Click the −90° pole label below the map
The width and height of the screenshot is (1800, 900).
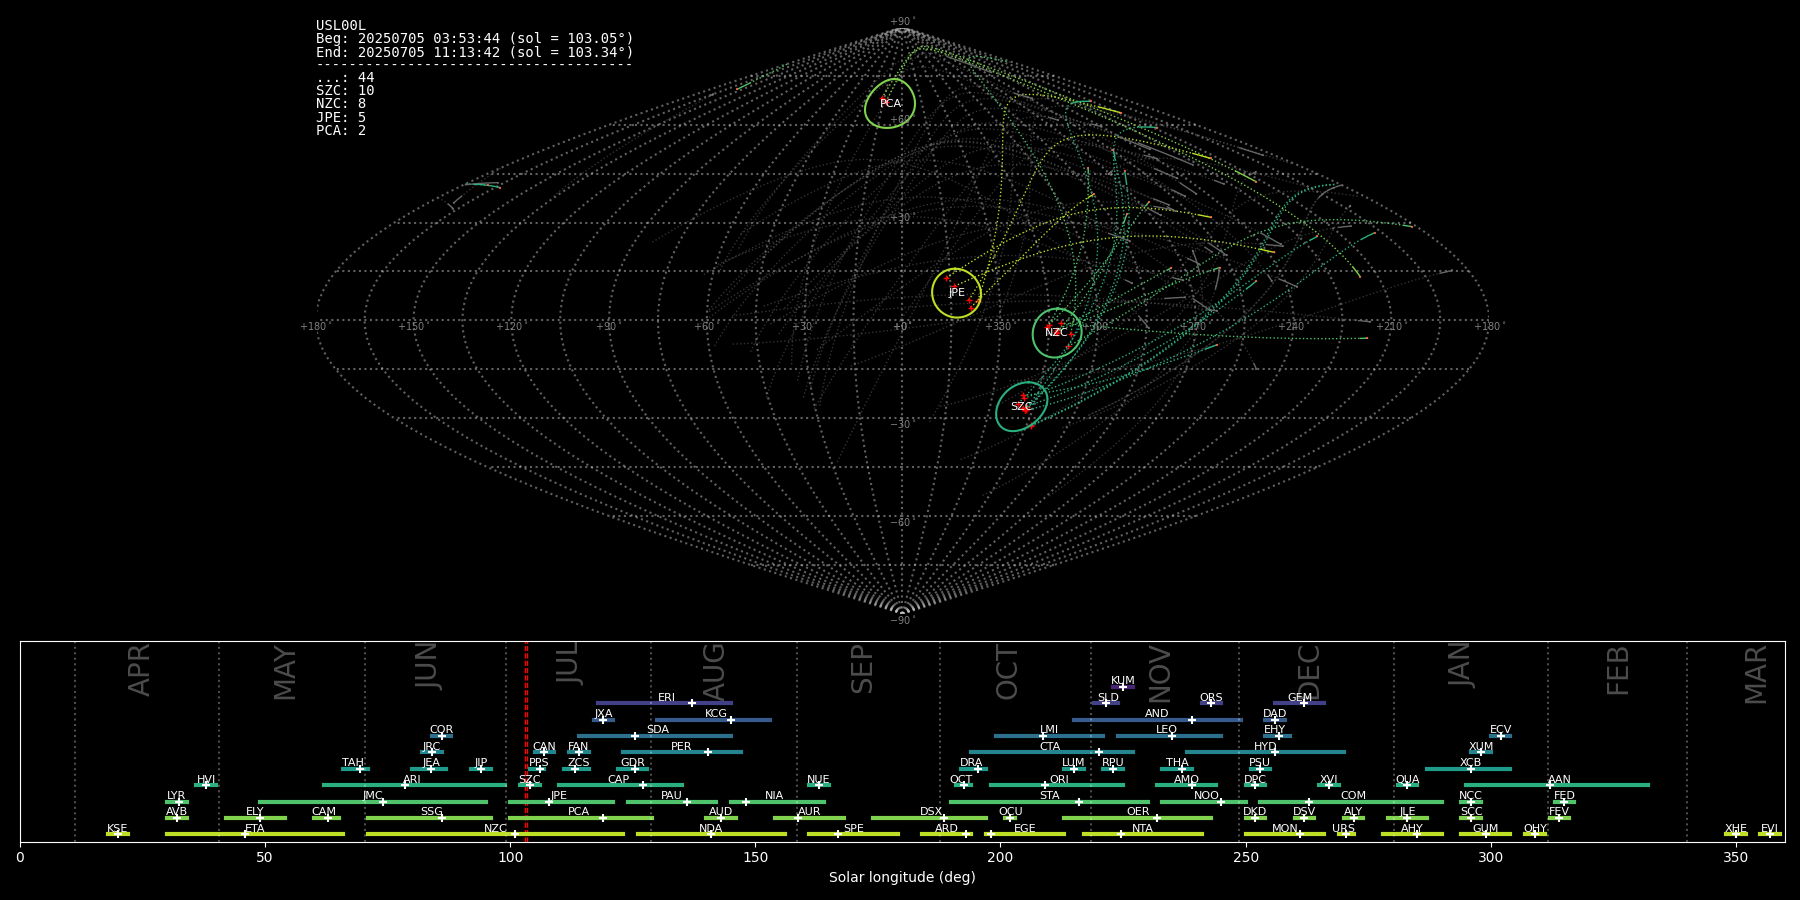click(902, 621)
